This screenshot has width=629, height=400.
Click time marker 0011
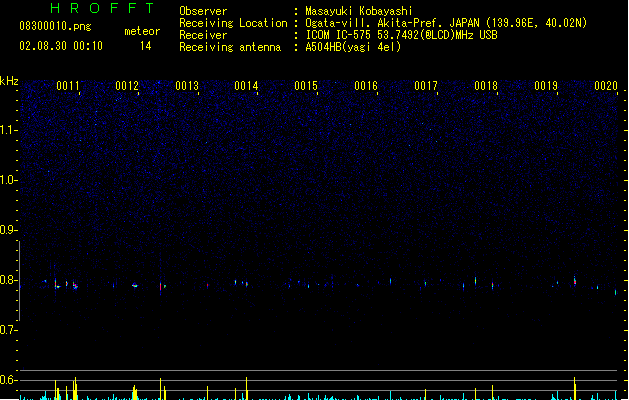(67, 86)
